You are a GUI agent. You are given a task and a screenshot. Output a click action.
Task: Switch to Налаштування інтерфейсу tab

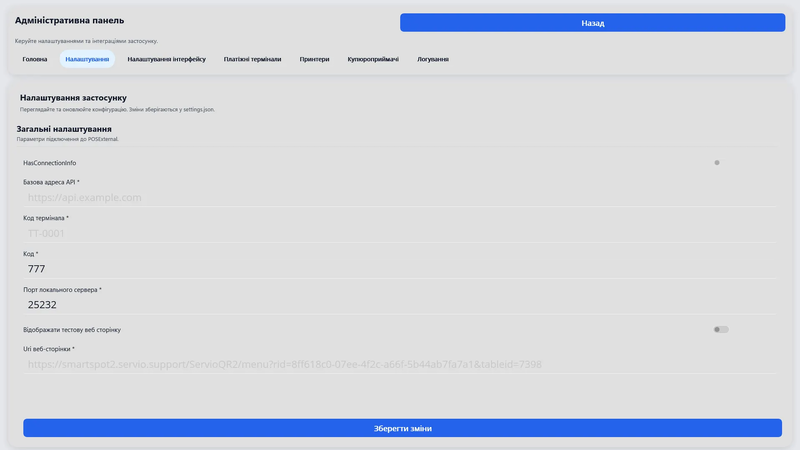[166, 59]
